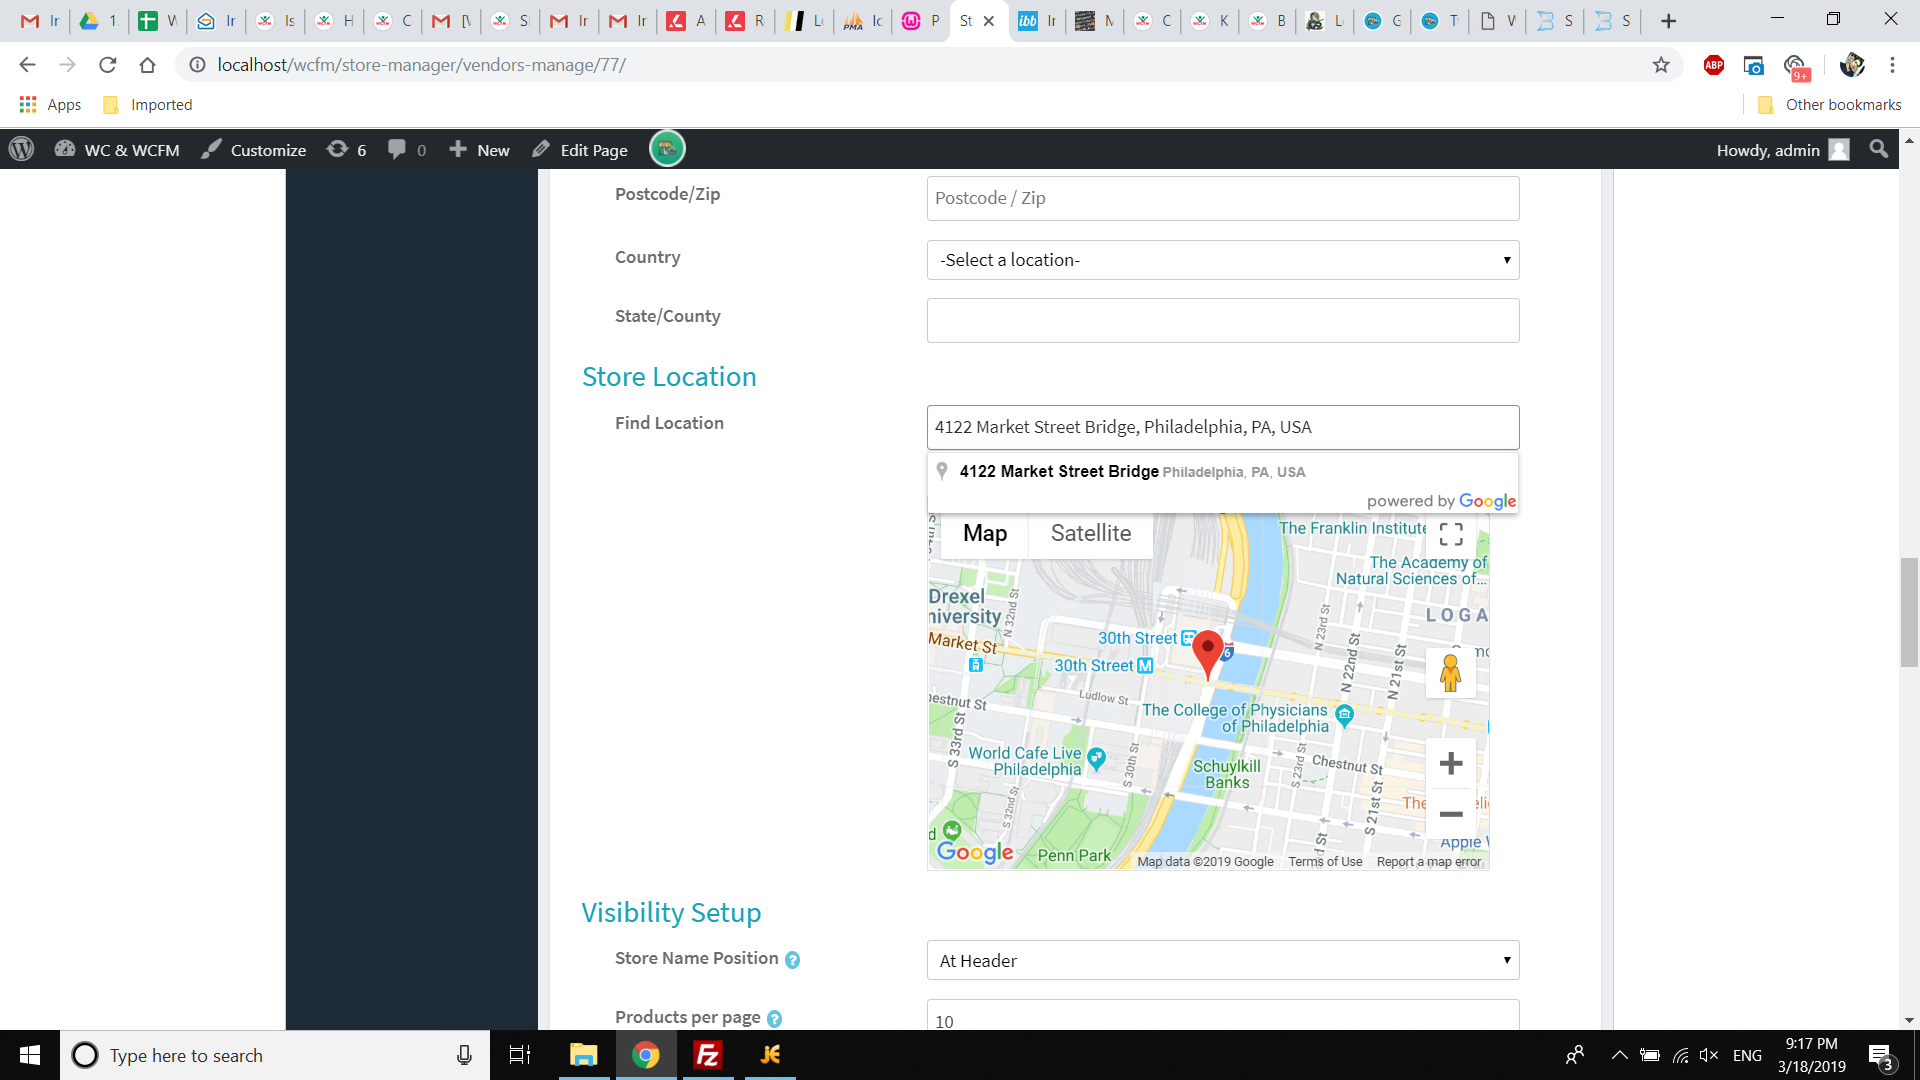Close the active St tab
The height and width of the screenshot is (1080, 1920).
coord(988,21)
